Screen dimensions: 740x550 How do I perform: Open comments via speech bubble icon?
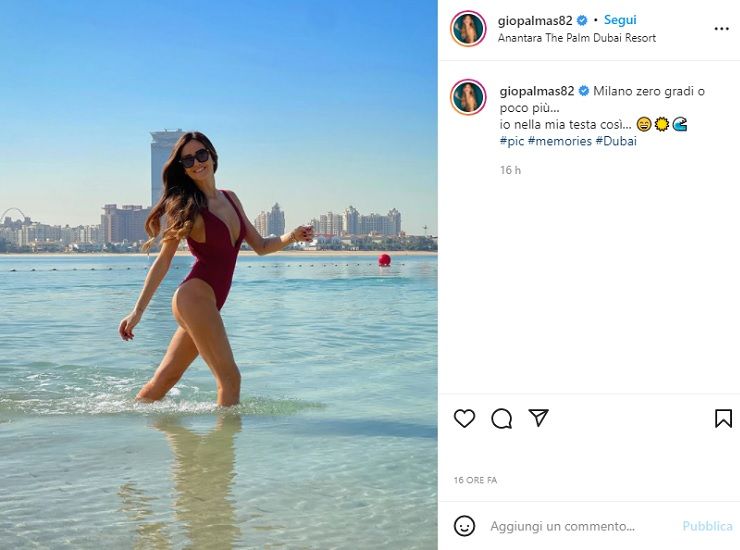pos(501,418)
